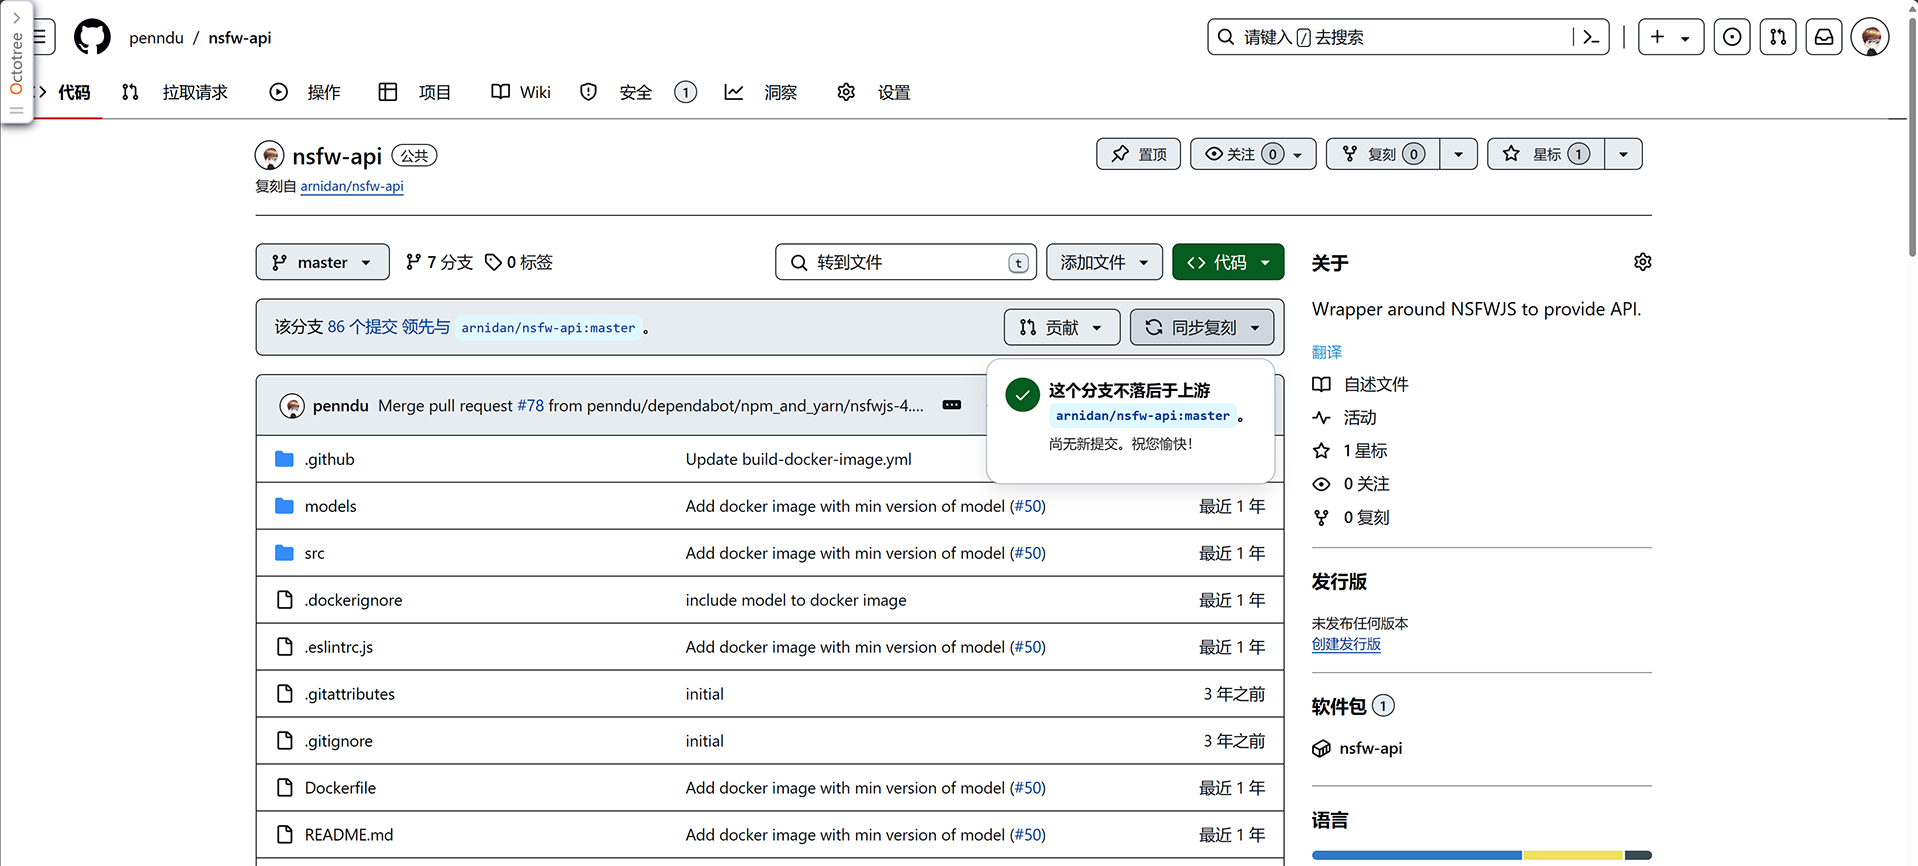
Task: Open the pull requests icon in header
Action: (x=1778, y=37)
